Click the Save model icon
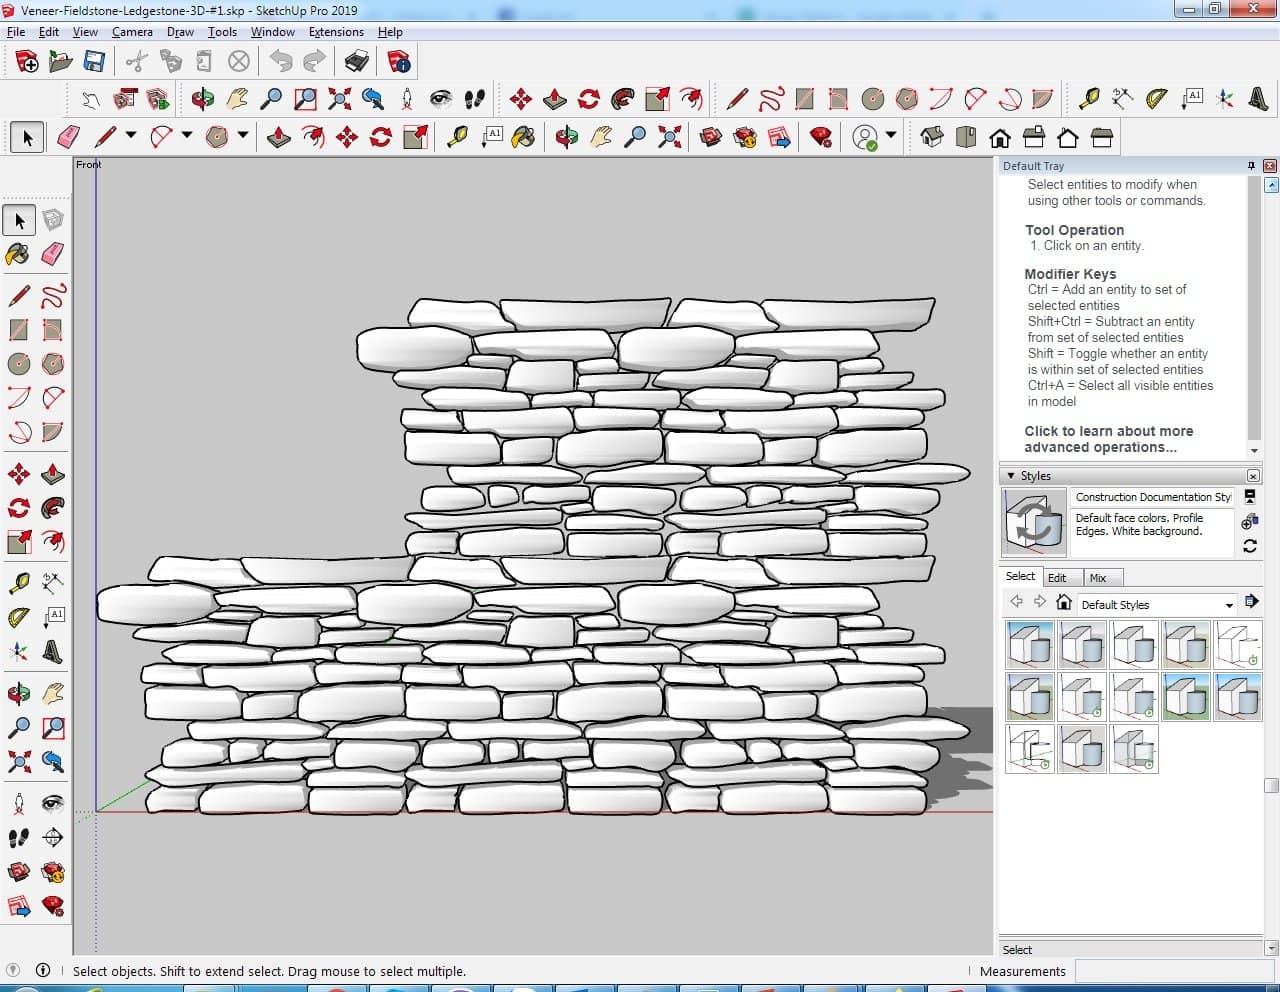The width and height of the screenshot is (1280, 992). point(94,62)
